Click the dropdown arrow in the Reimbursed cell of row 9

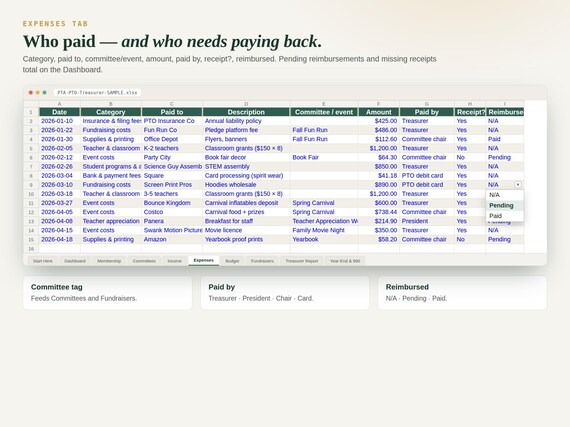pos(518,185)
